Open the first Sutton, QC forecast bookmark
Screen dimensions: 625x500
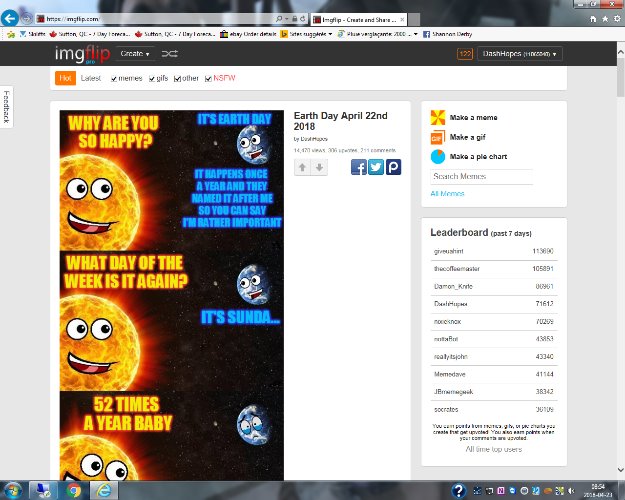click(90, 34)
